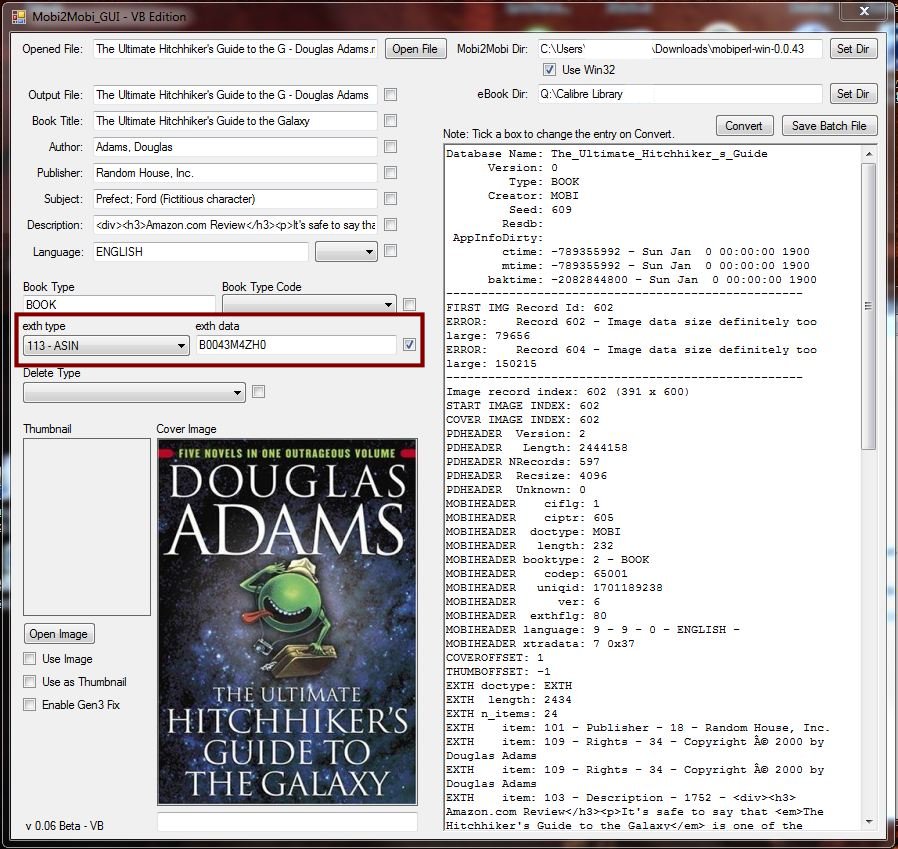Click into the Author field

pos(235,147)
